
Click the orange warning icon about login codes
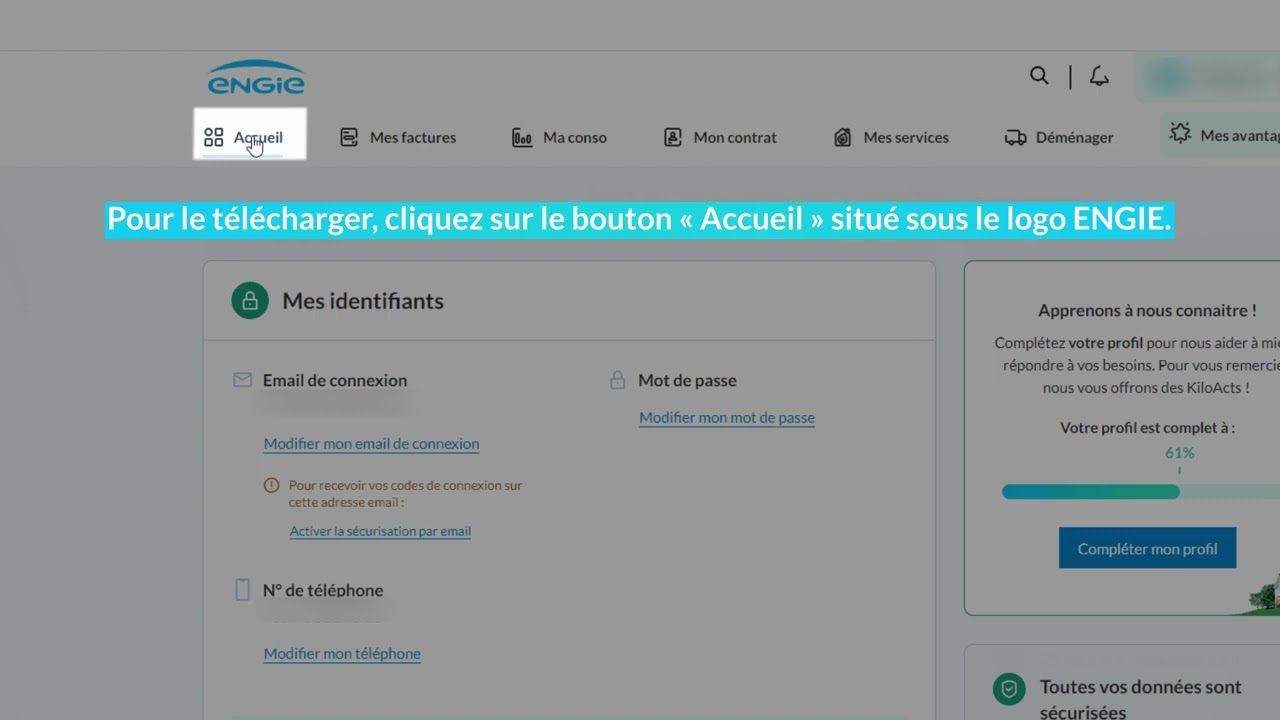(x=271, y=485)
